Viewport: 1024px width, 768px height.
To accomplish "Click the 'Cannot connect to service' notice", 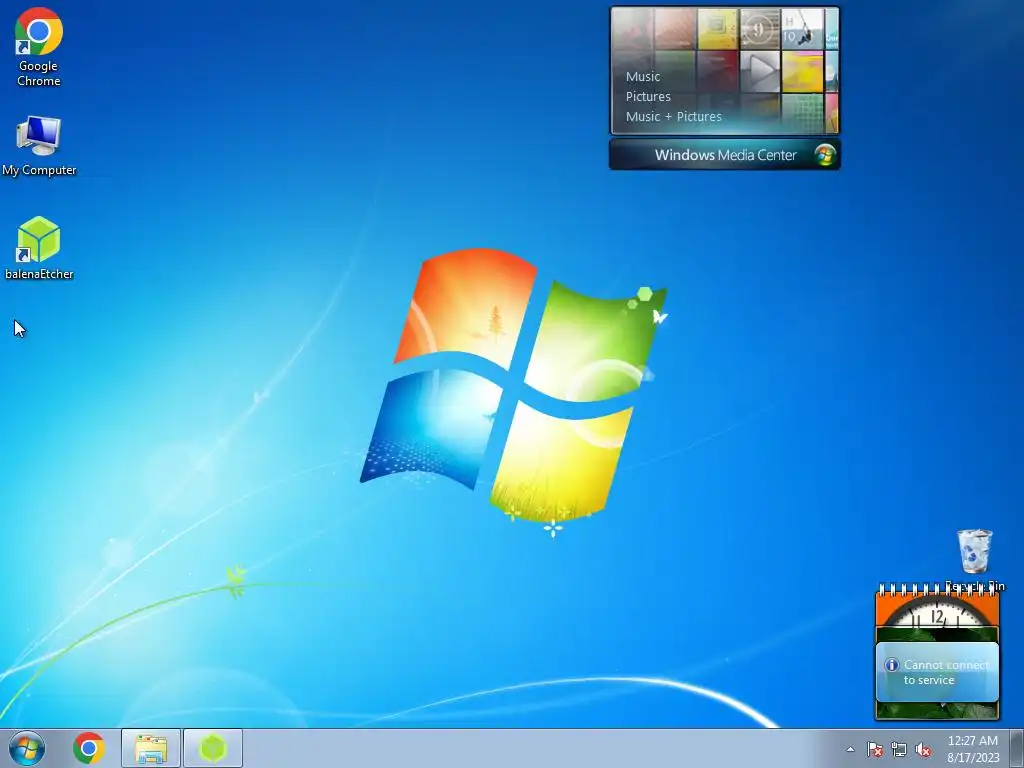I will tap(937, 672).
